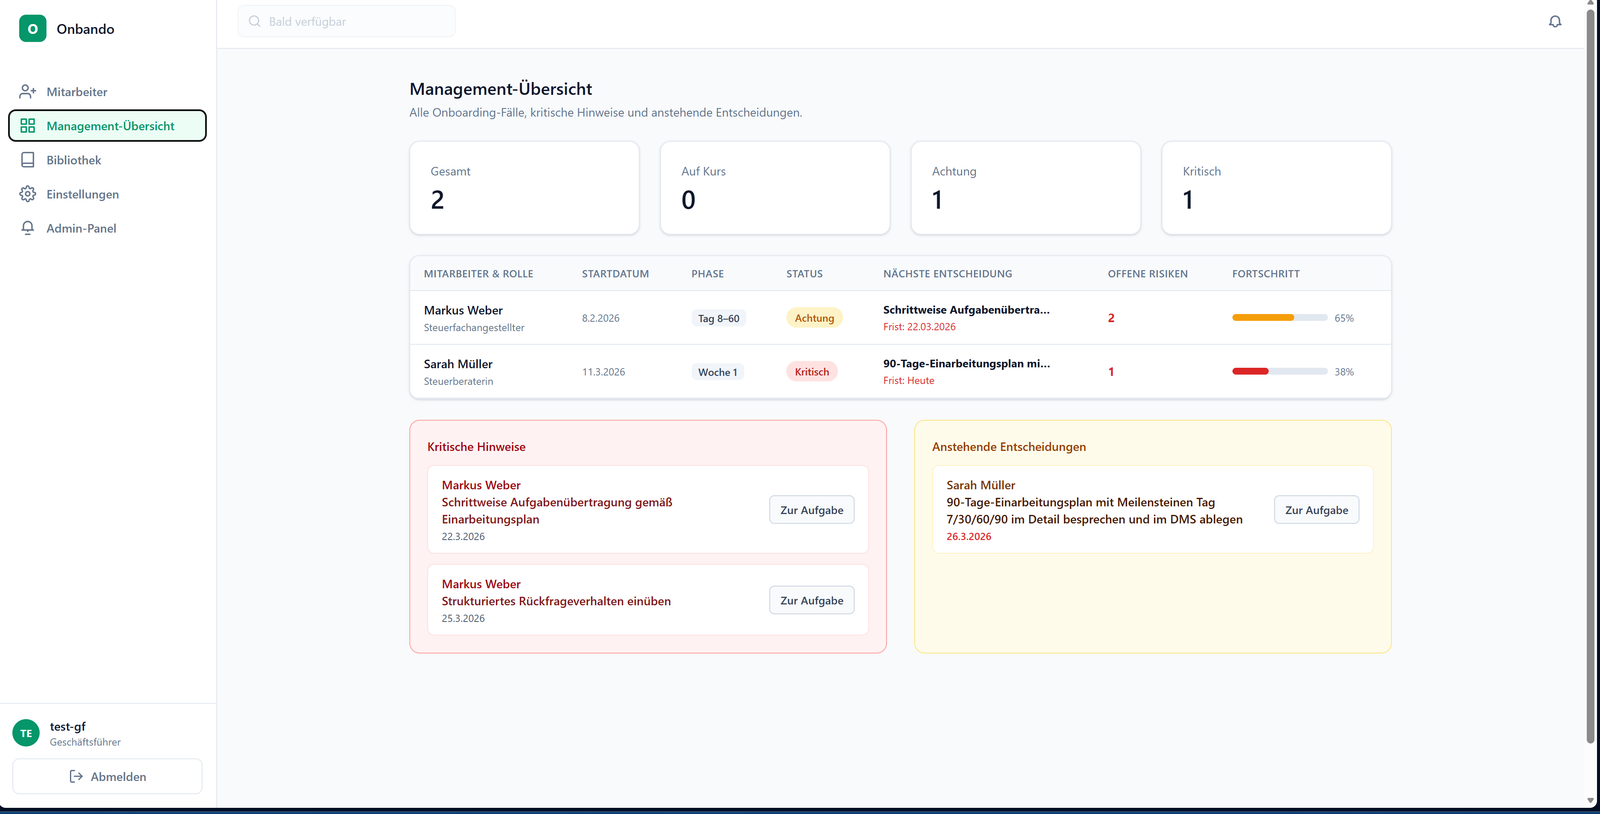Image resolution: width=1600 pixels, height=814 pixels.
Task: Click the Onbando logo icon
Action: pos(33,29)
